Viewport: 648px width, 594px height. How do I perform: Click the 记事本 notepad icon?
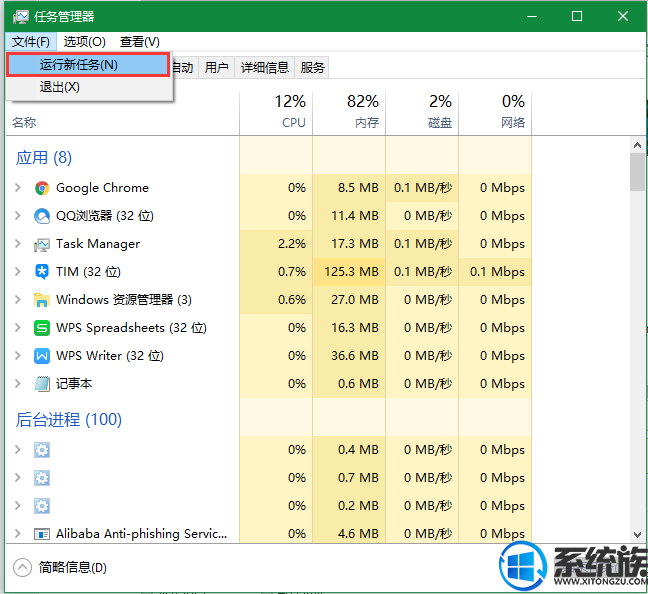(x=42, y=384)
